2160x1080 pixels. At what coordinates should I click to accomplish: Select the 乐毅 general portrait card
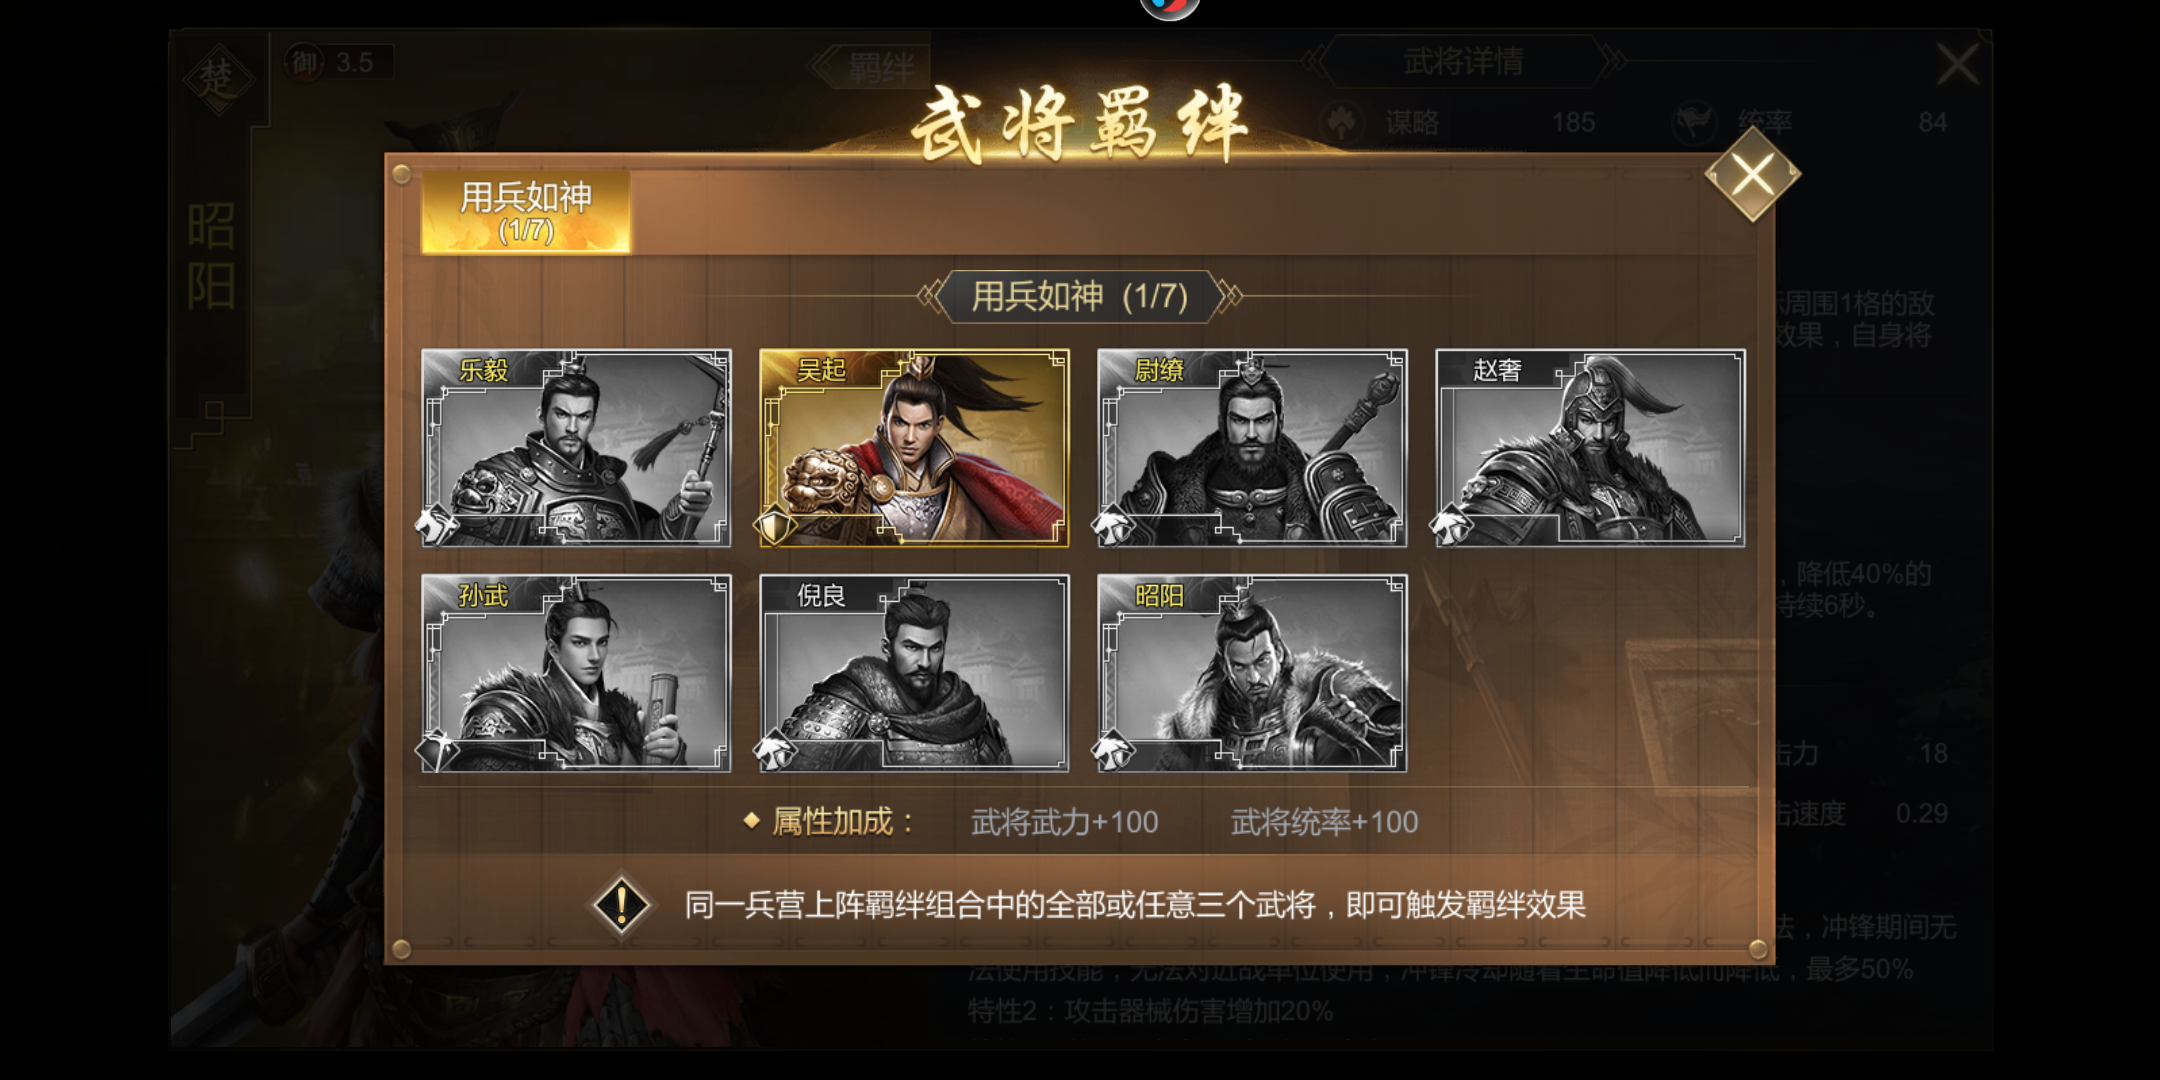click(x=576, y=448)
